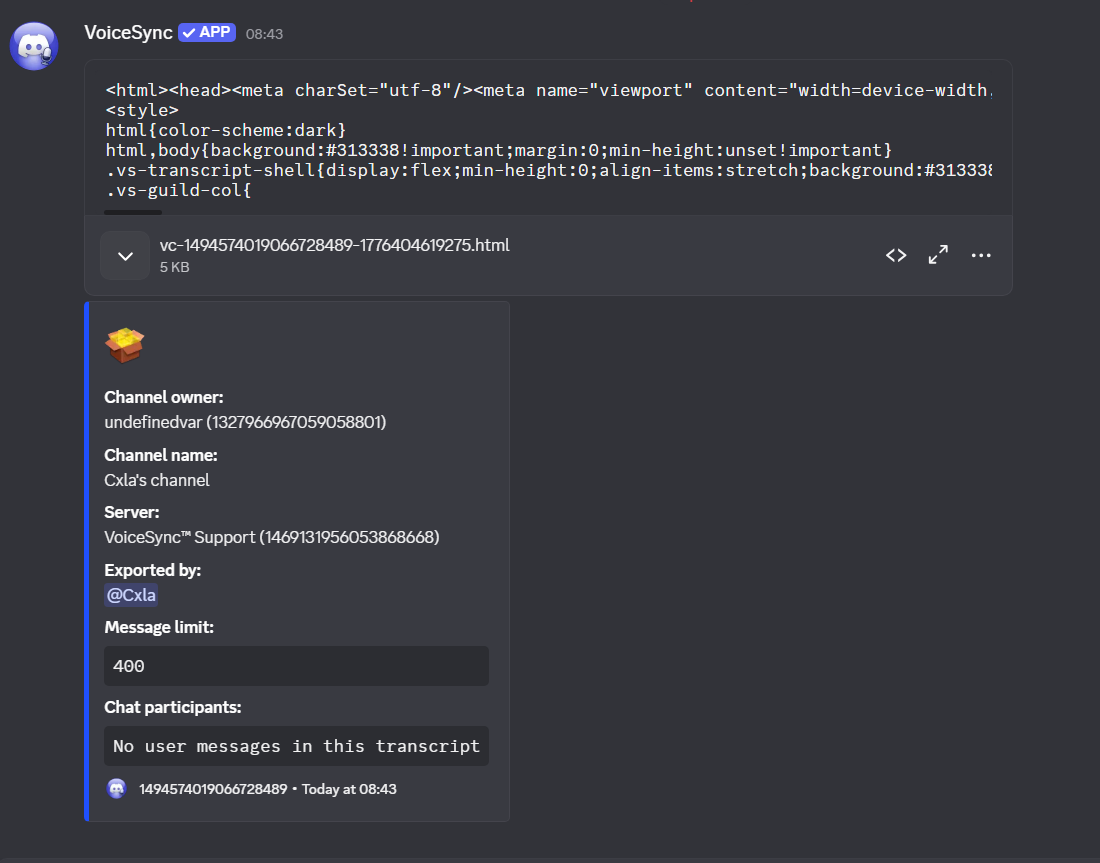Open the code view for the attachment
Image resolution: width=1100 pixels, height=863 pixels.
pos(896,255)
